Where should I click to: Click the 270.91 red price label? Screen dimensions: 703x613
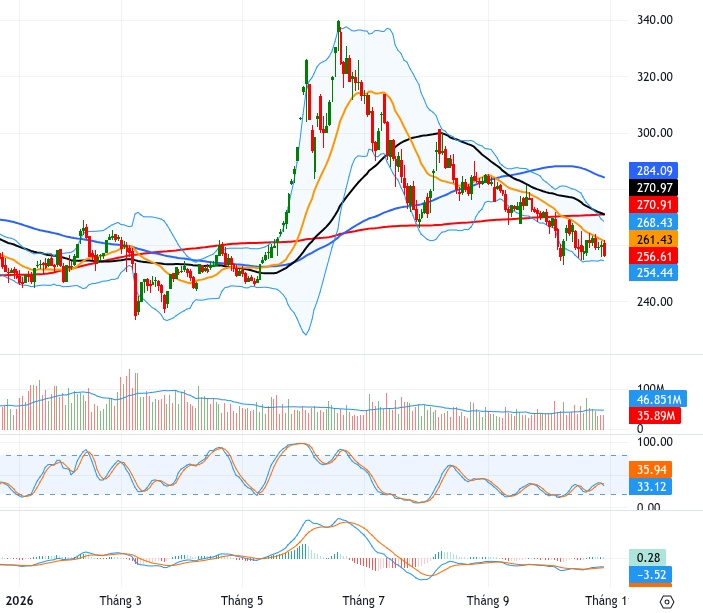point(654,205)
